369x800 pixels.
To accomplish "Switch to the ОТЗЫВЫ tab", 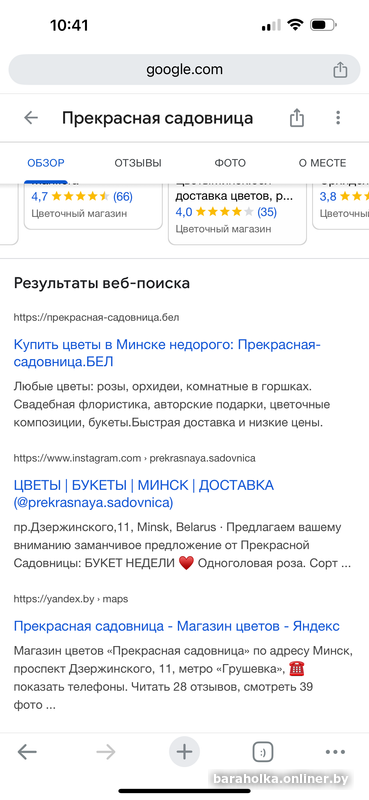I will (138, 163).
